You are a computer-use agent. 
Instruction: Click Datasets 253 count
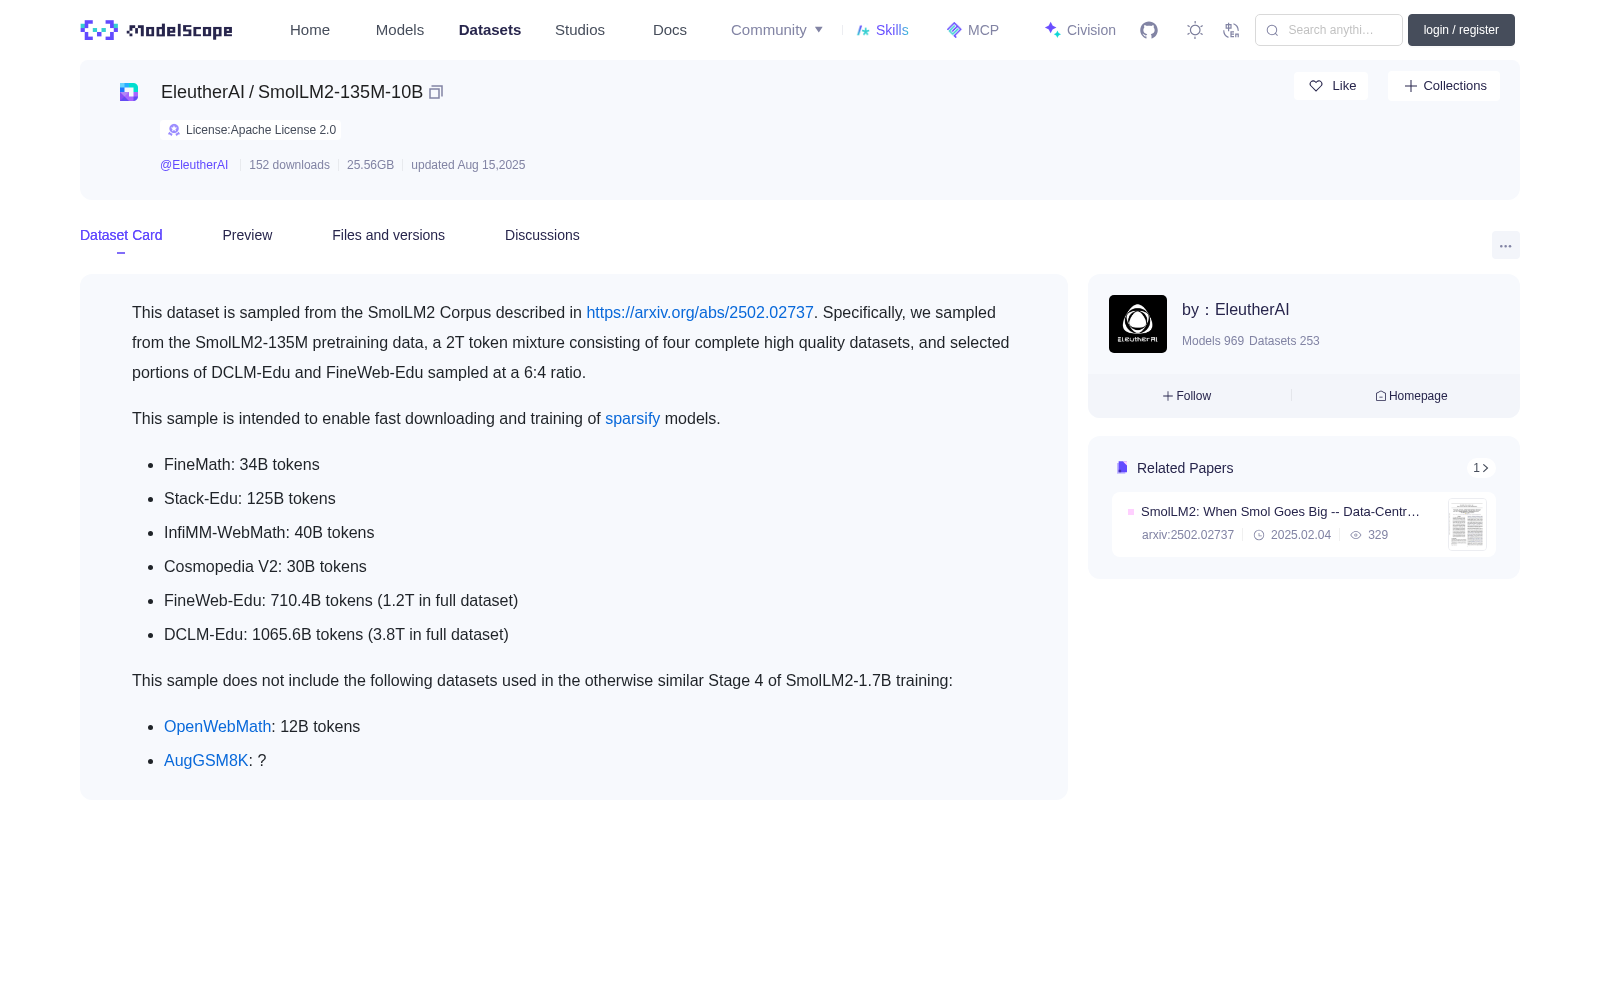point(1284,341)
